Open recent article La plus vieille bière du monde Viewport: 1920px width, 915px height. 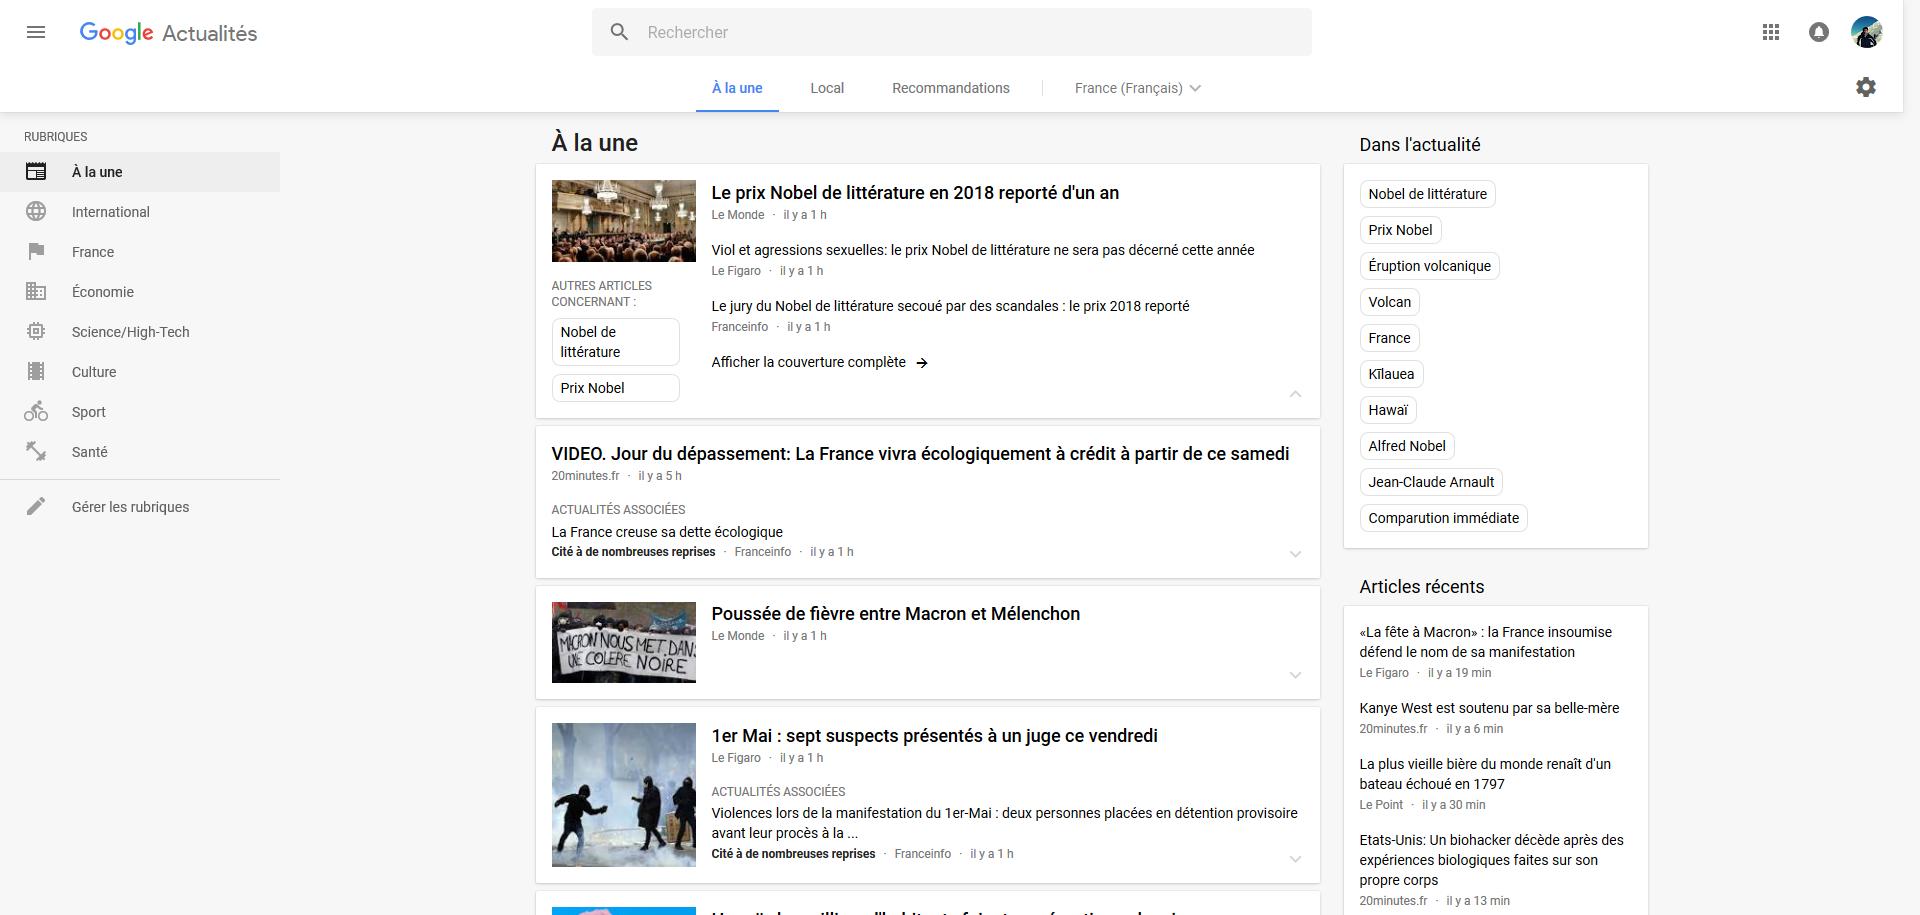(1485, 774)
